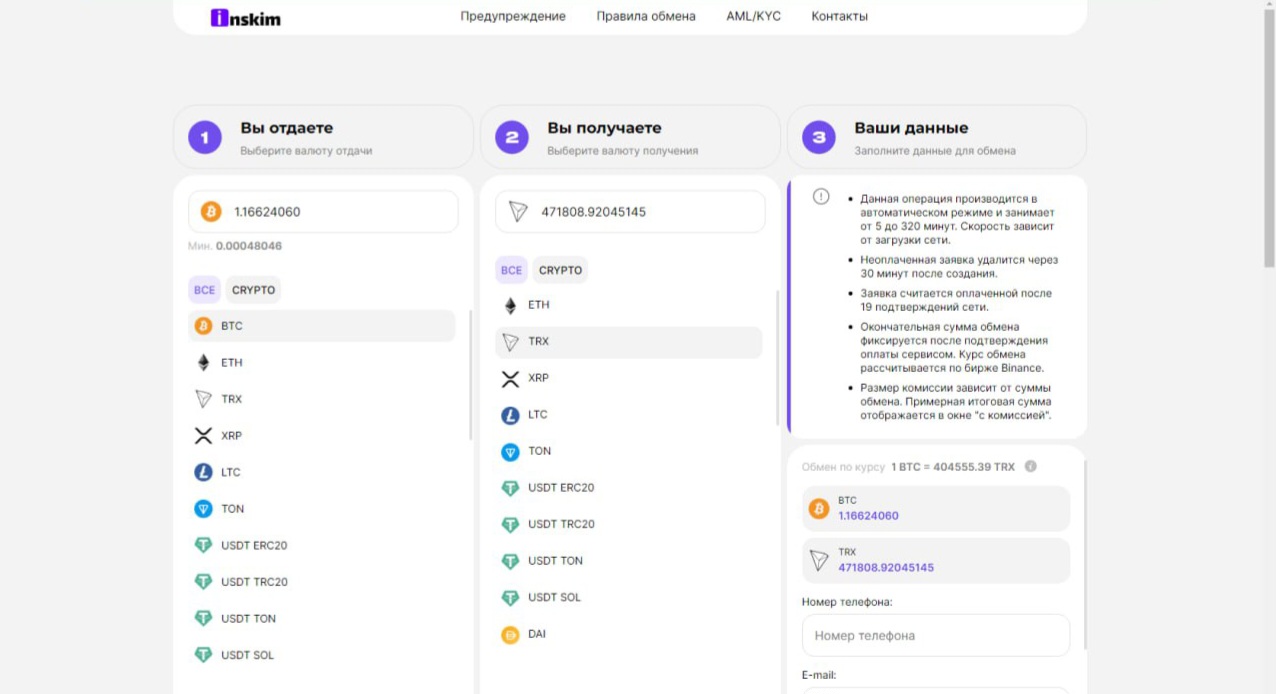
Task: Open the Предупреждение menu item
Action: 513,16
